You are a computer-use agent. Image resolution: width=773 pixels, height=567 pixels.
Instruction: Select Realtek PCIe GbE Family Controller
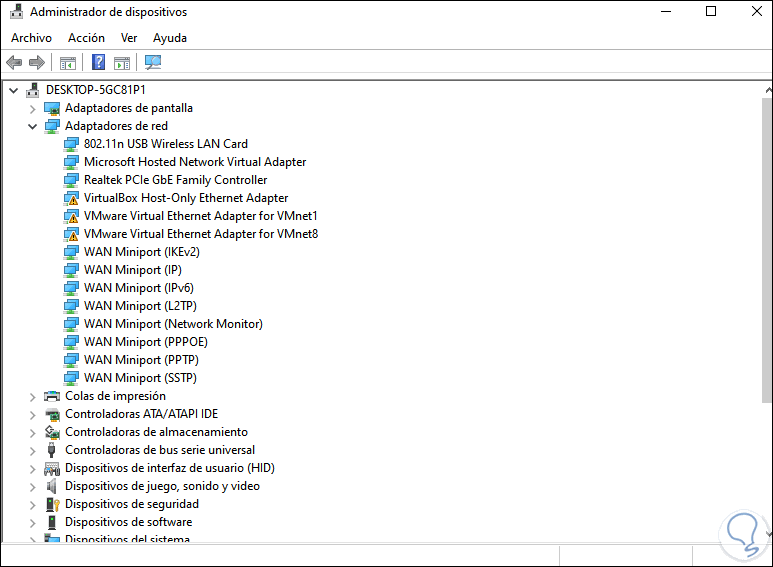pyautogui.click(x=176, y=180)
